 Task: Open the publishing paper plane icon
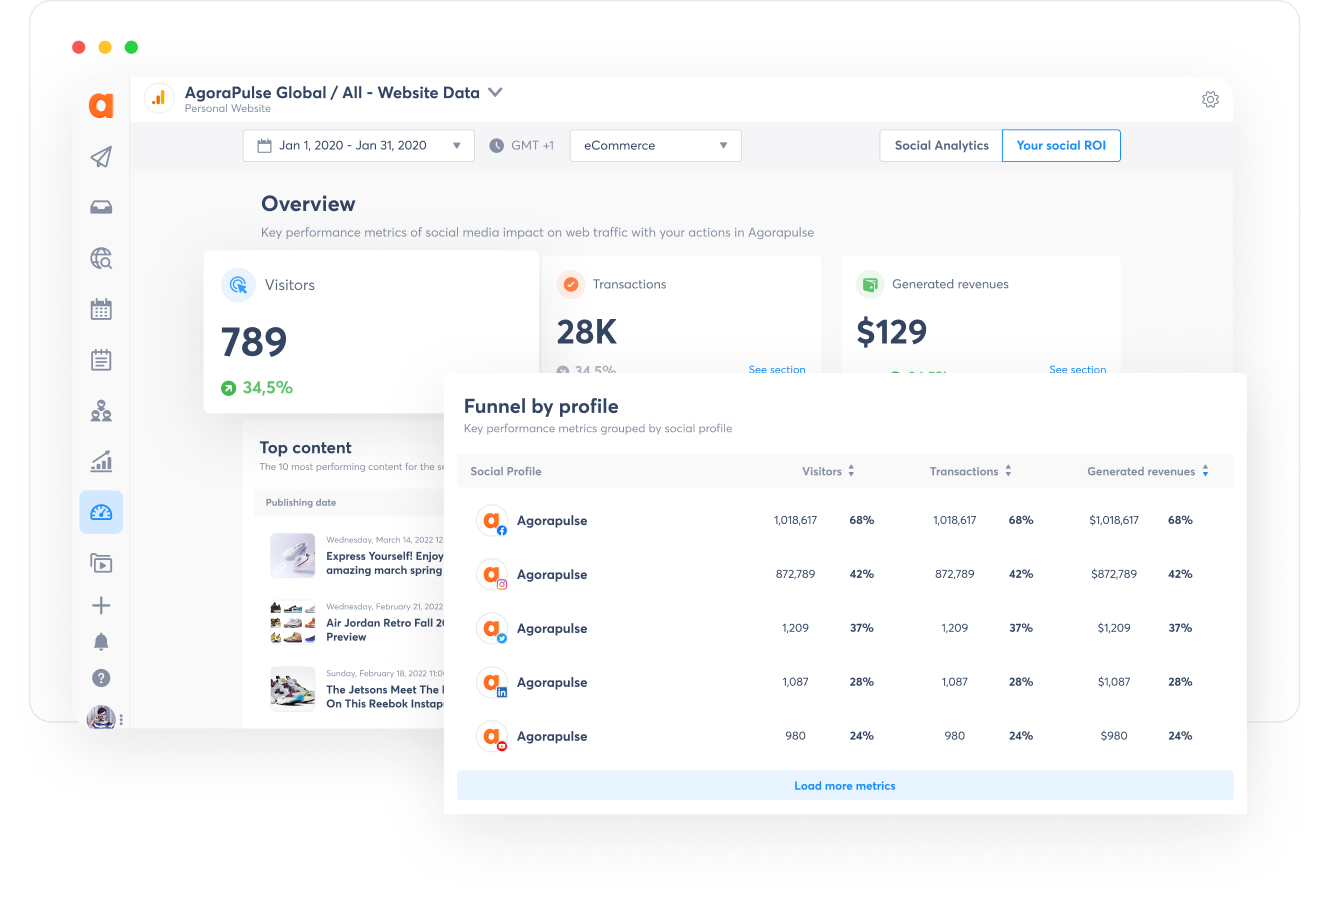pos(101,157)
